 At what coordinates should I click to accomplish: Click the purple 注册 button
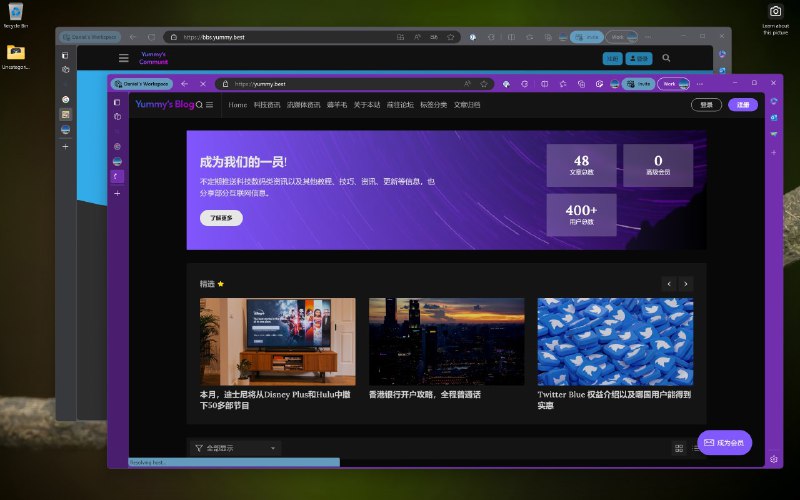point(742,105)
